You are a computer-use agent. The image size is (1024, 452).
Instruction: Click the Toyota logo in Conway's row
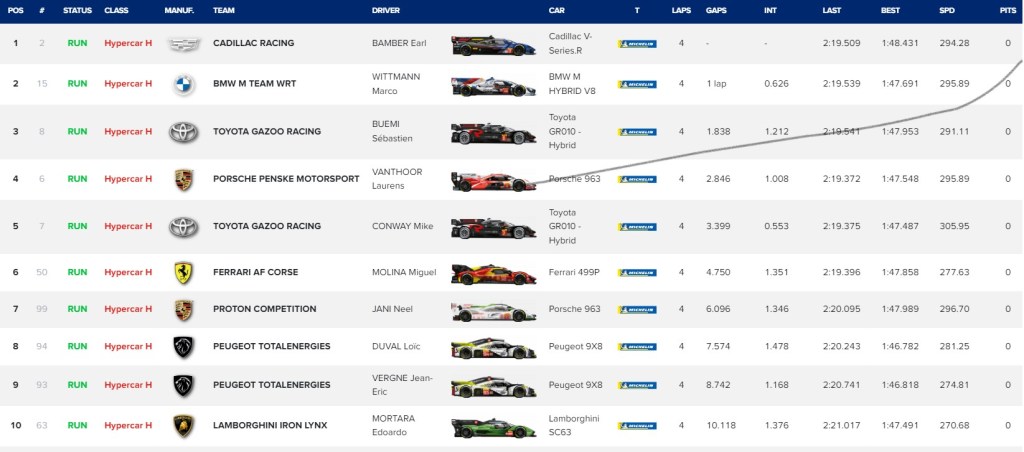tap(184, 227)
